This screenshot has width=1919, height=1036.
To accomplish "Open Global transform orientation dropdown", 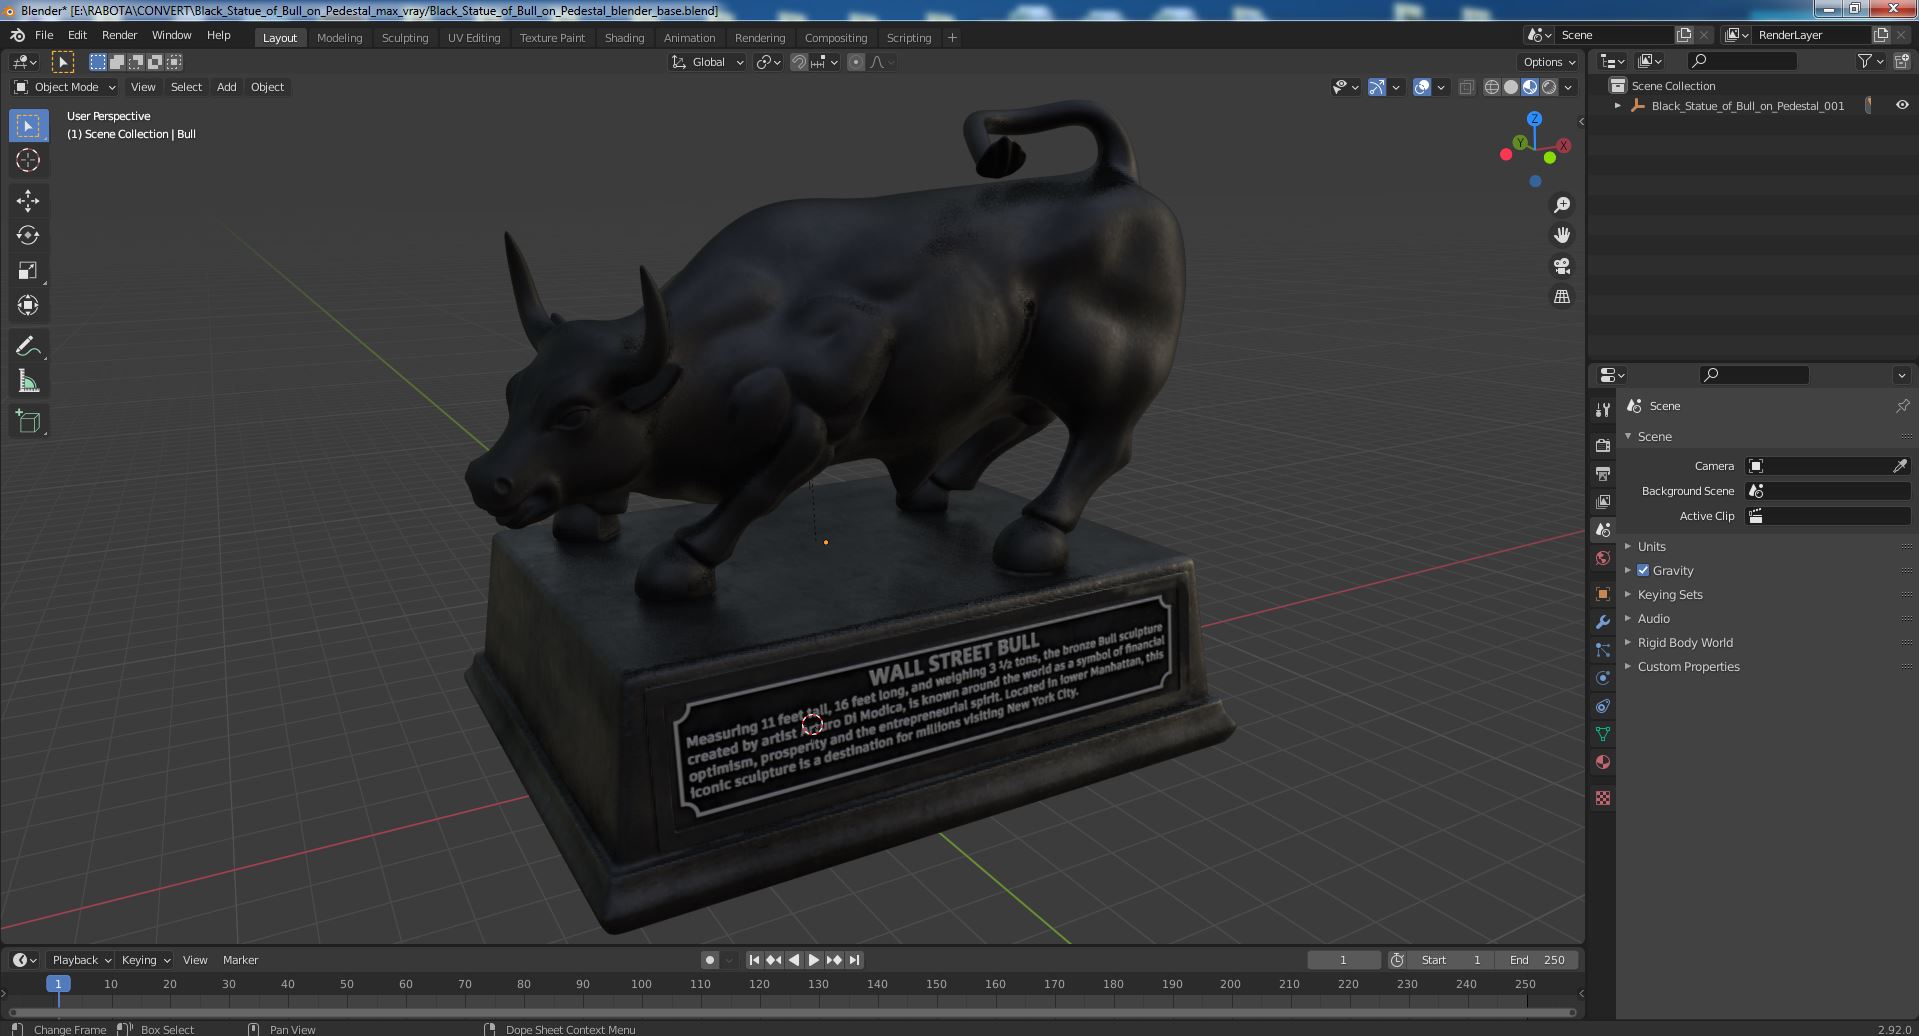I will pos(708,62).
